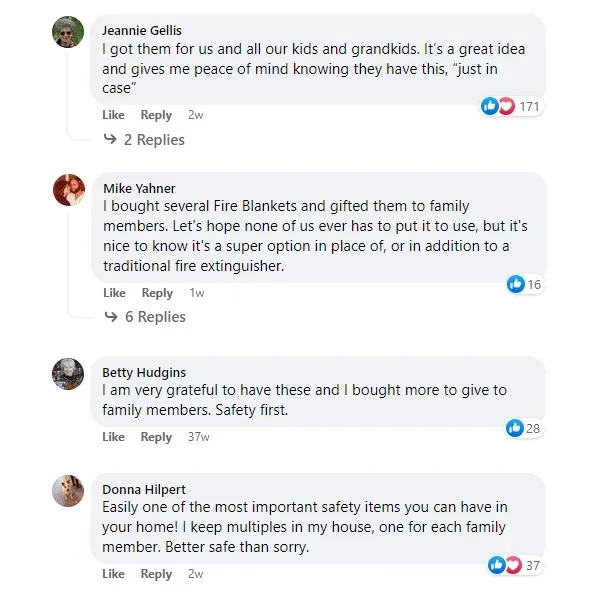Screen dimensions: 600x600
Task: Like Mike Yahner's comment
Action: click(x=114, y=293)
